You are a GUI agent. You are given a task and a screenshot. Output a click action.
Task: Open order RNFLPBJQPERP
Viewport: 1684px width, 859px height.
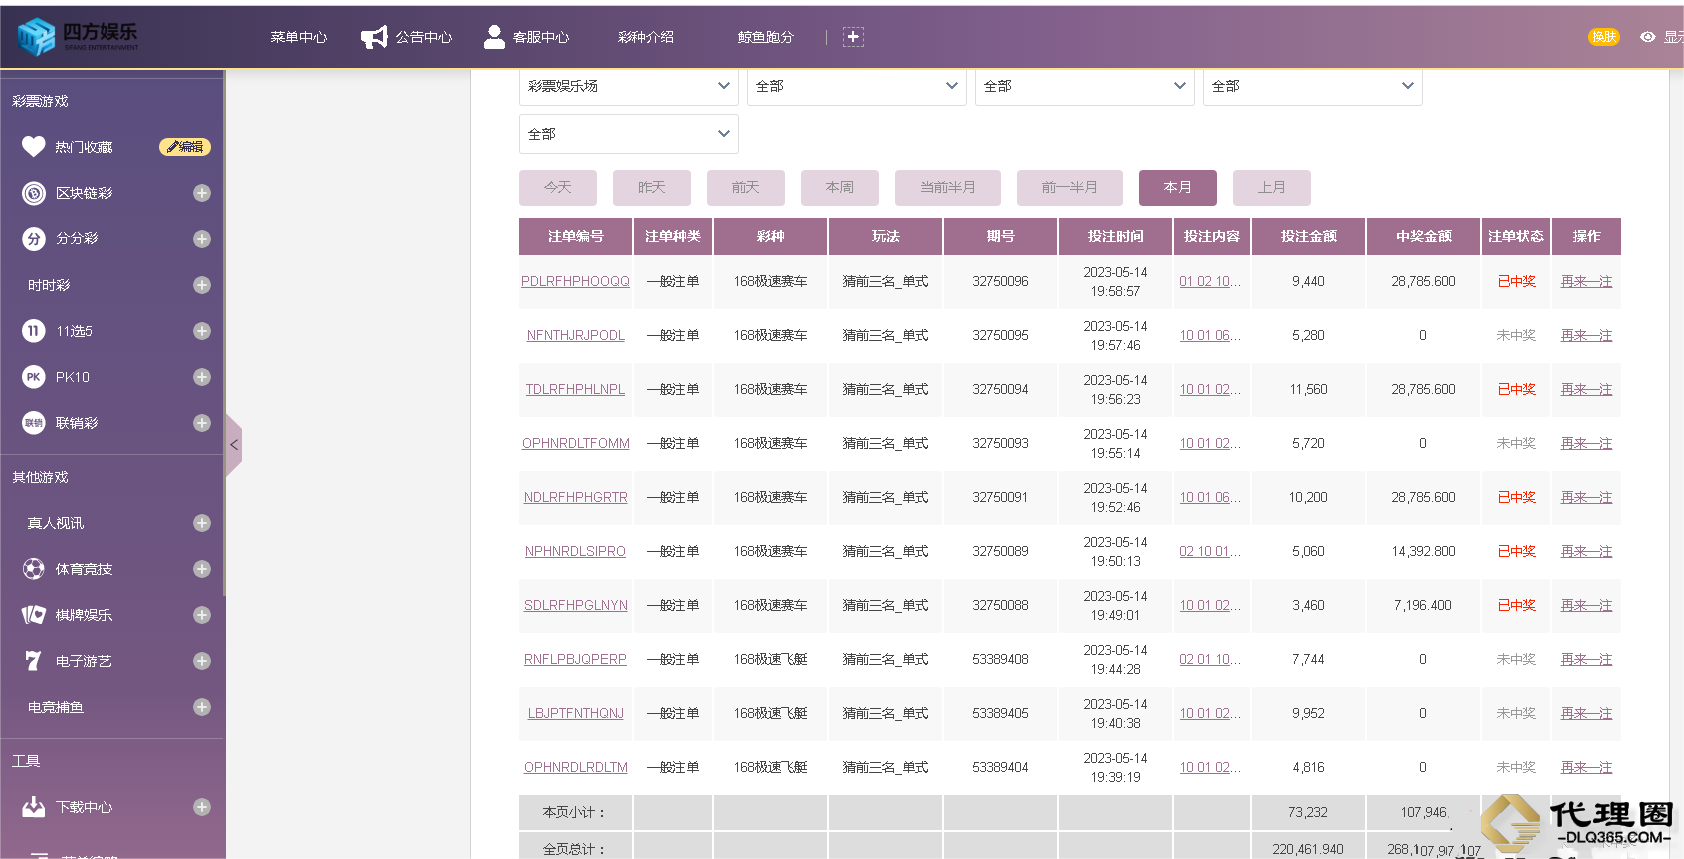[x=576, y=660]
